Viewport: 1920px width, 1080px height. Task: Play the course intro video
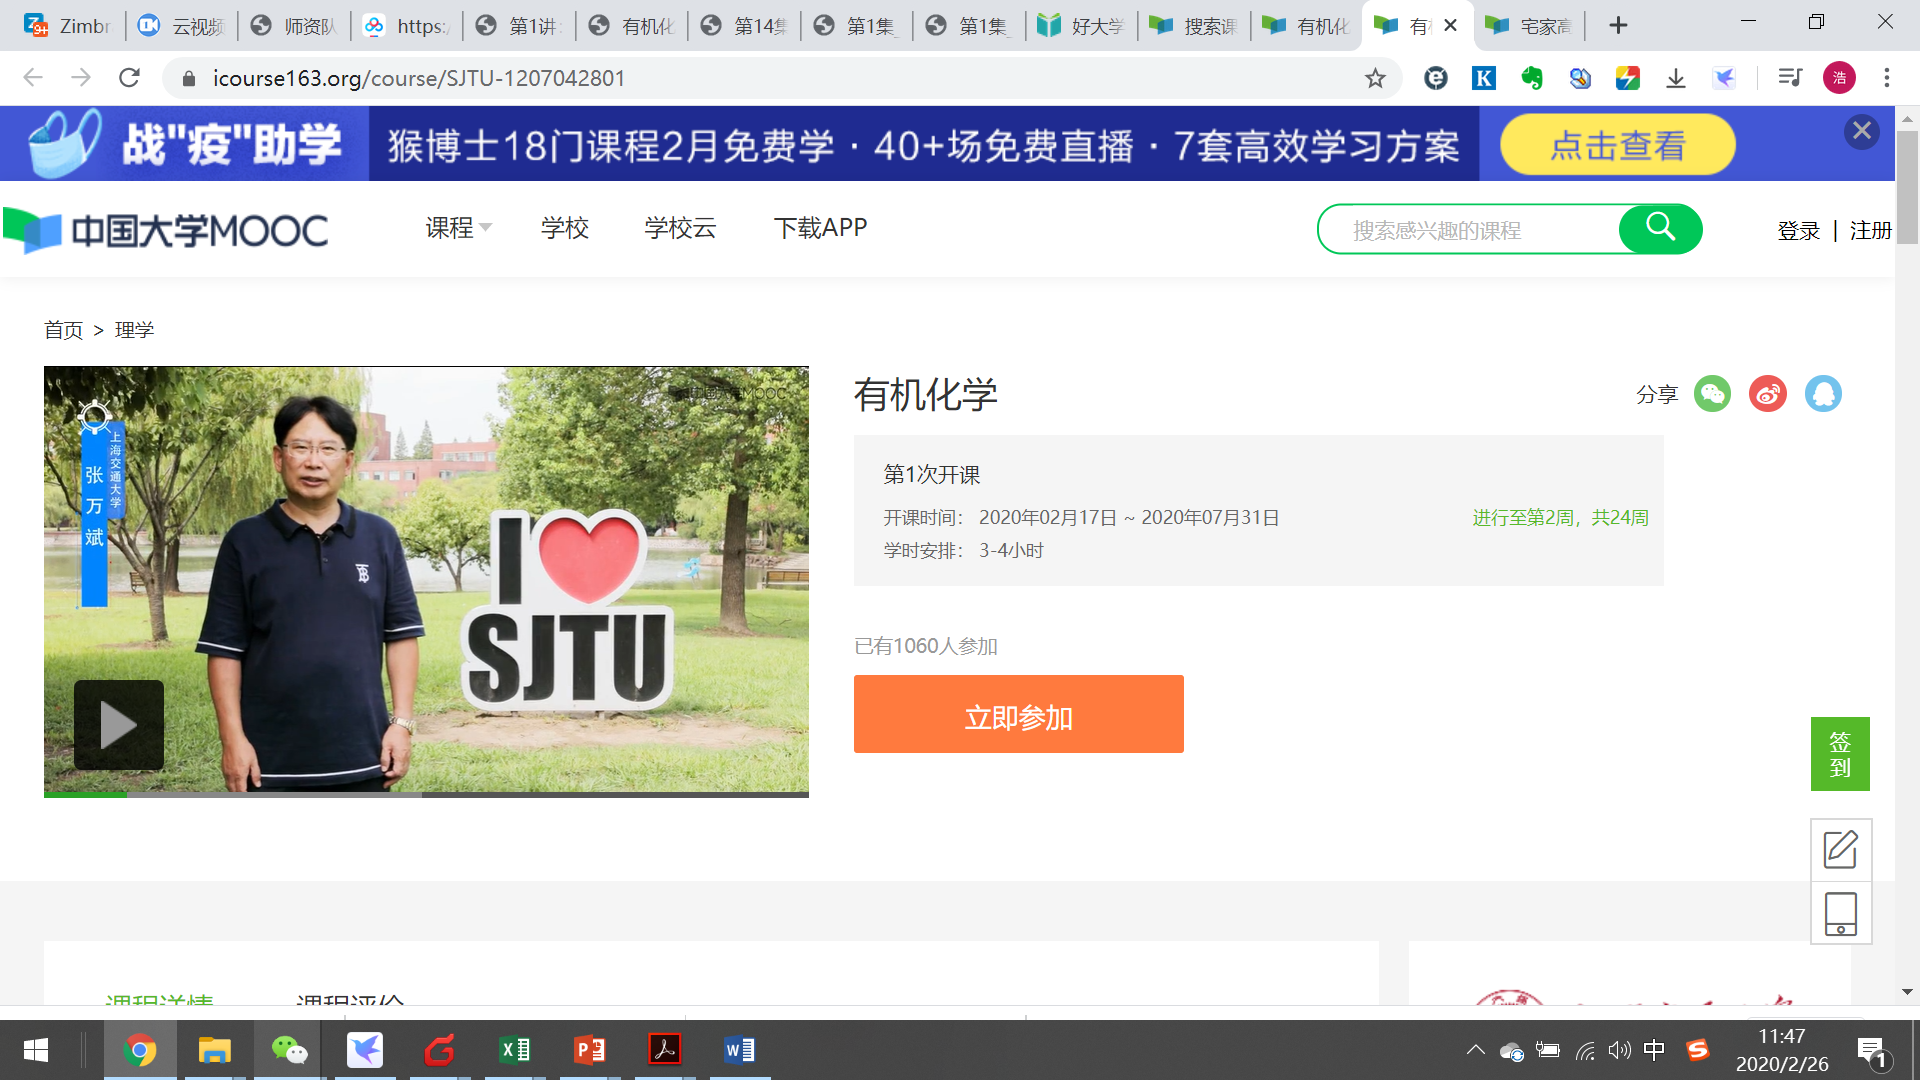pos(117,724)
